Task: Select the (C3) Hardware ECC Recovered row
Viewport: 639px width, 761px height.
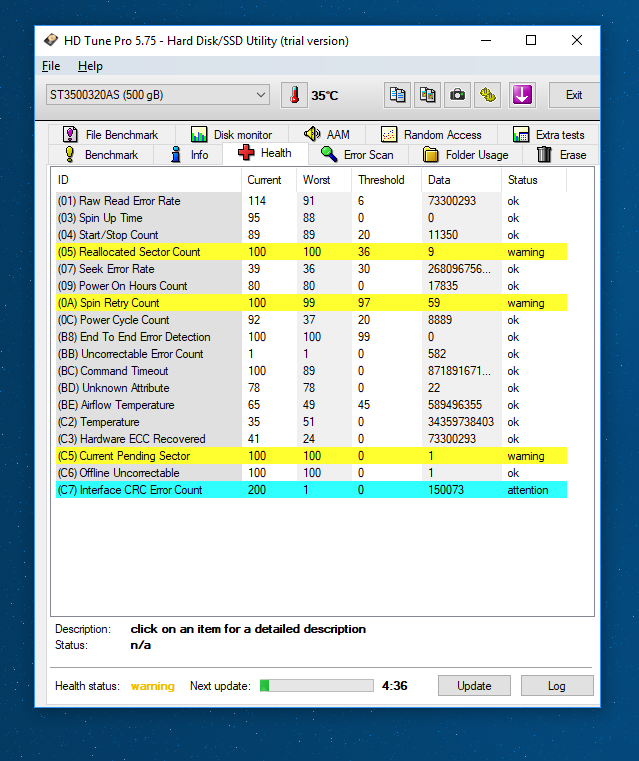Action: [x=311, y=439]
